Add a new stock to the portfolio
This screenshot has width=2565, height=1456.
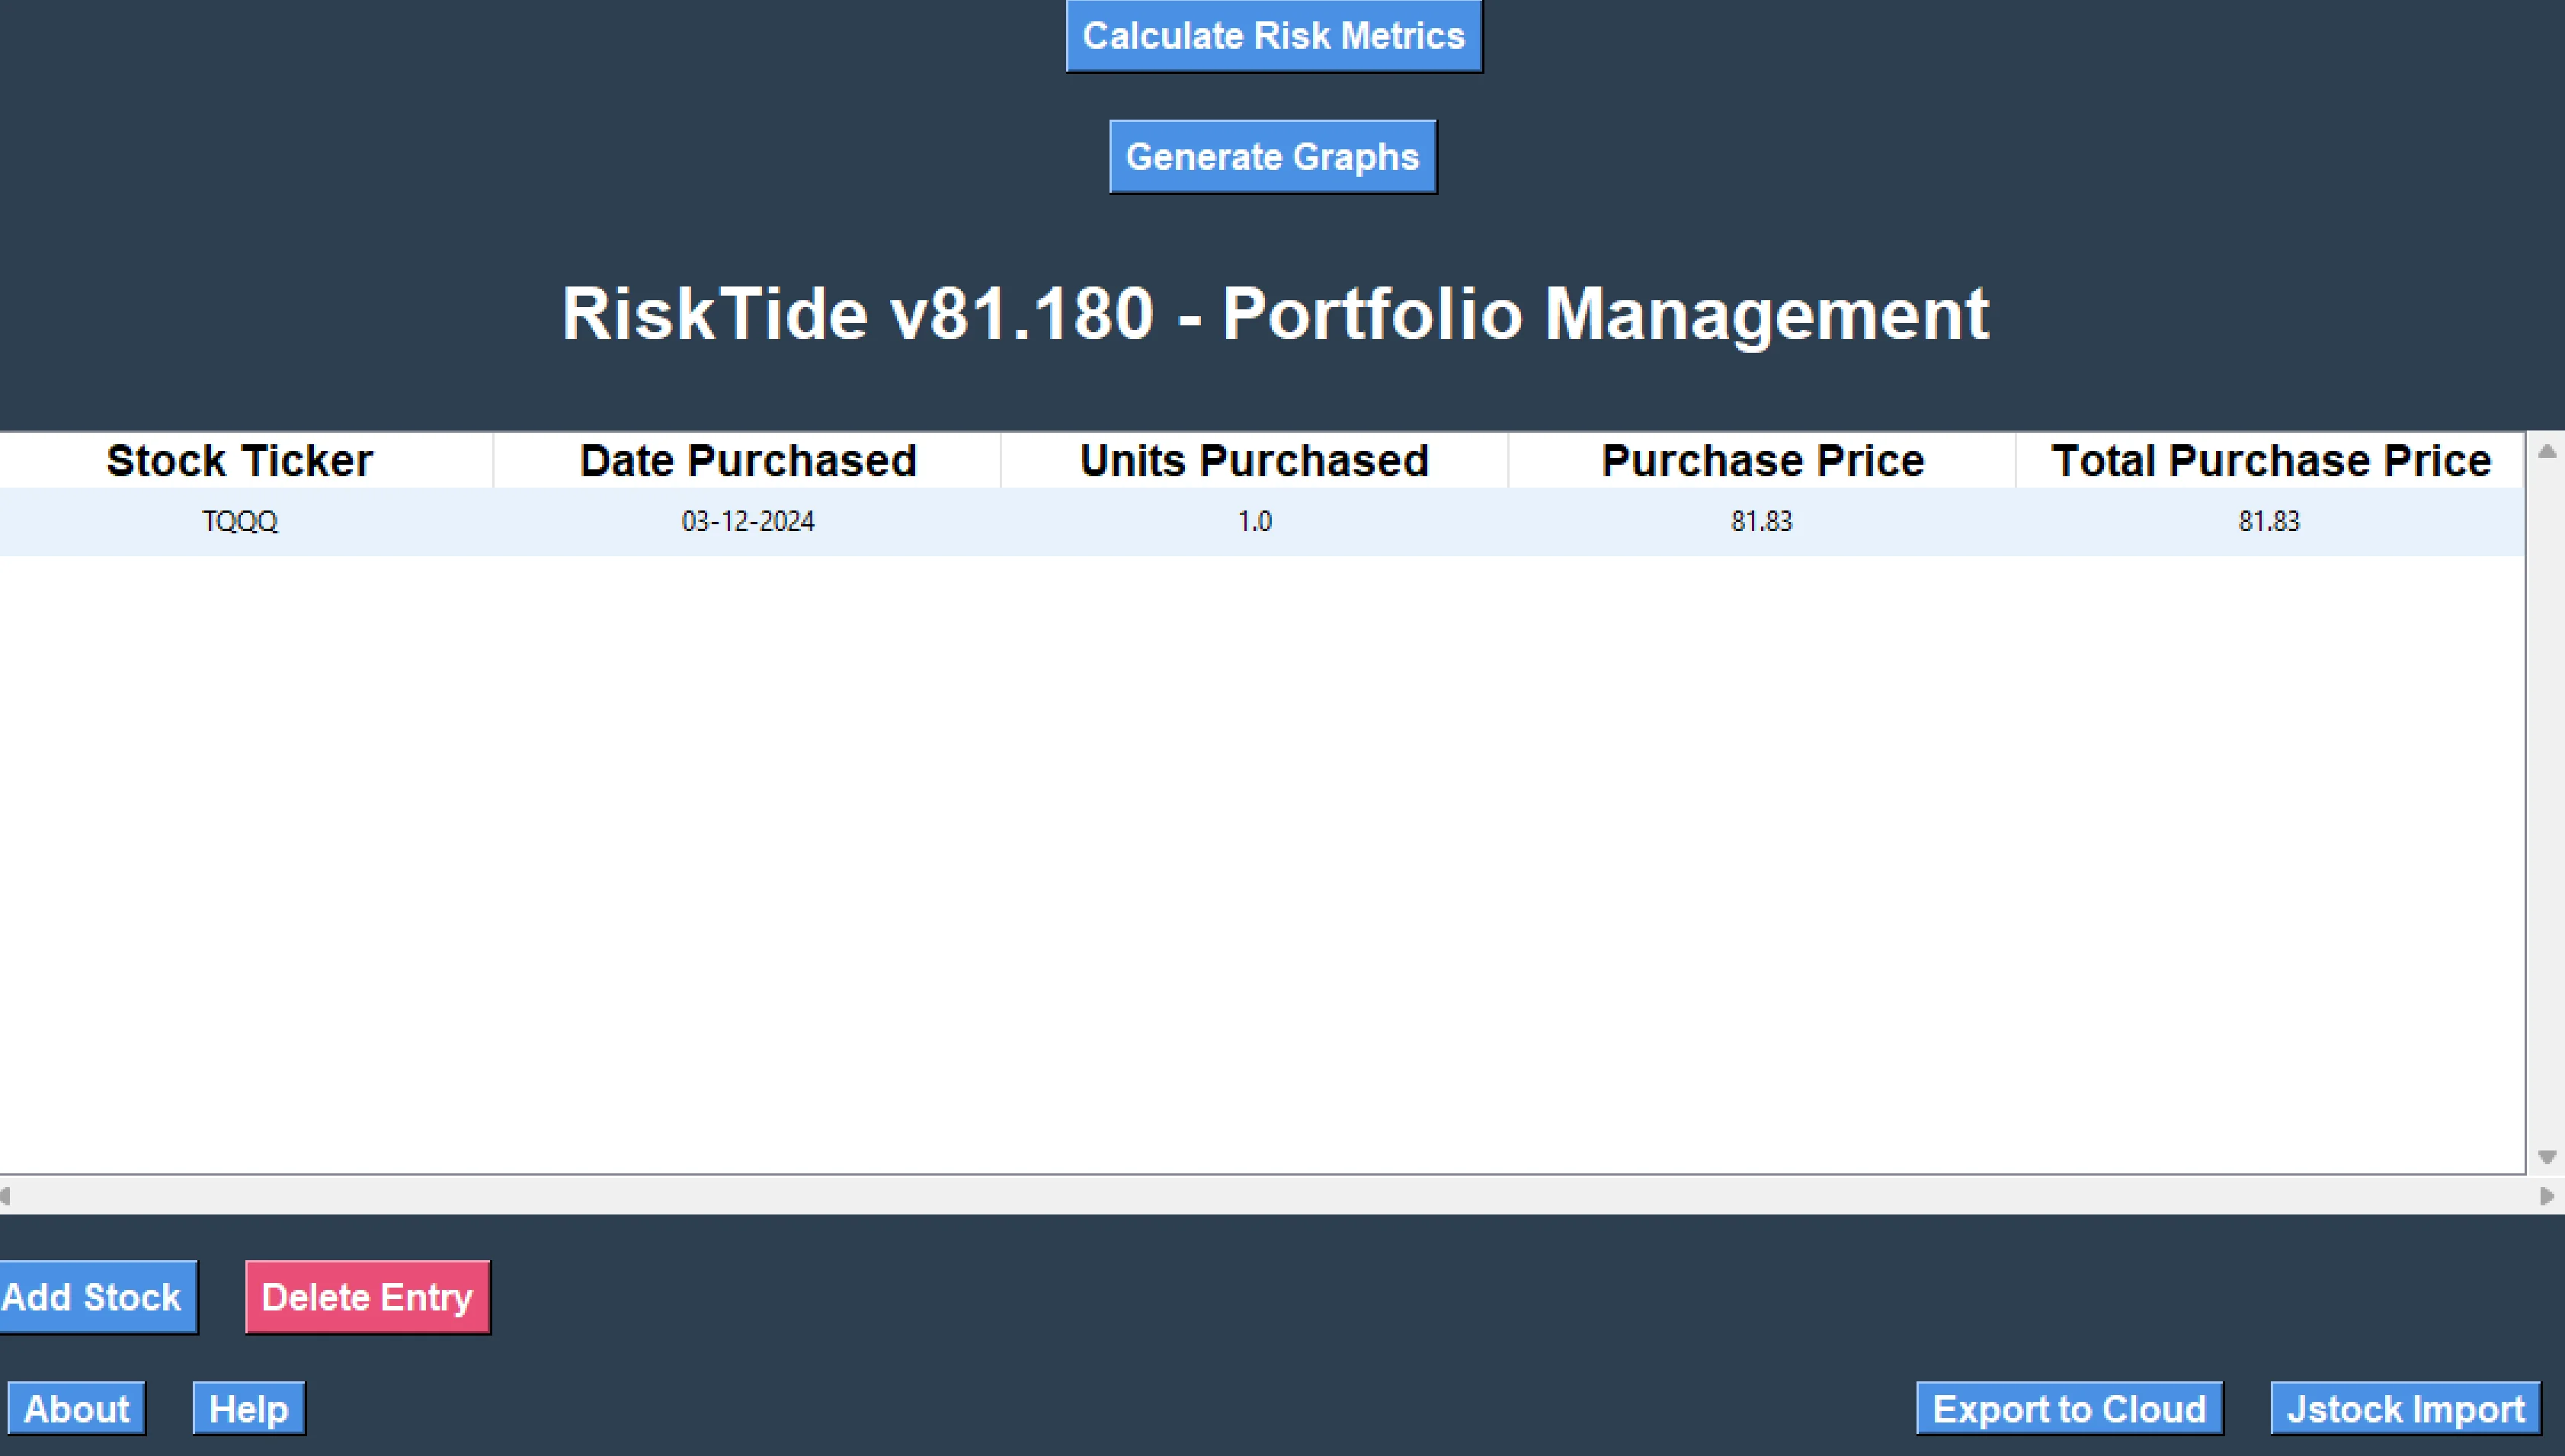point(96,1297)
